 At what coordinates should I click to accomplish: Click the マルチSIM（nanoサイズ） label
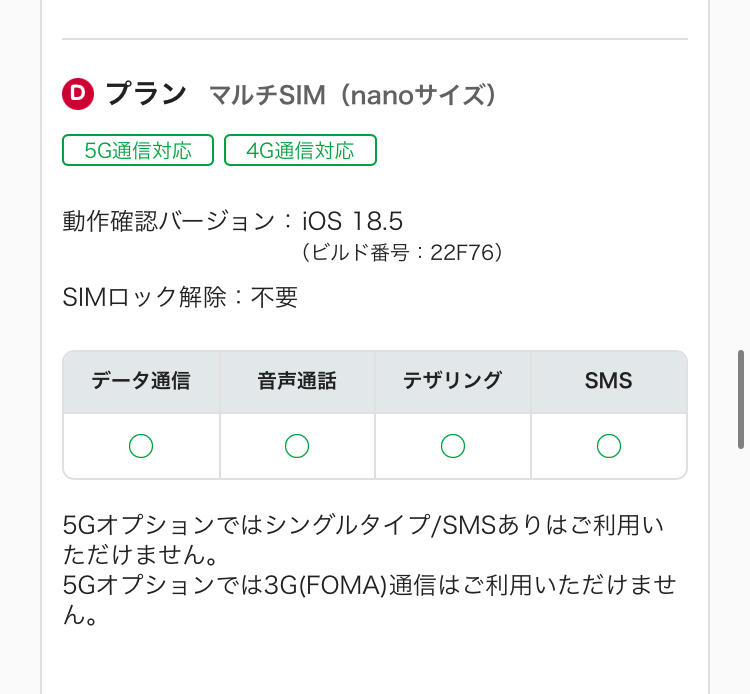tap(353, 96)
